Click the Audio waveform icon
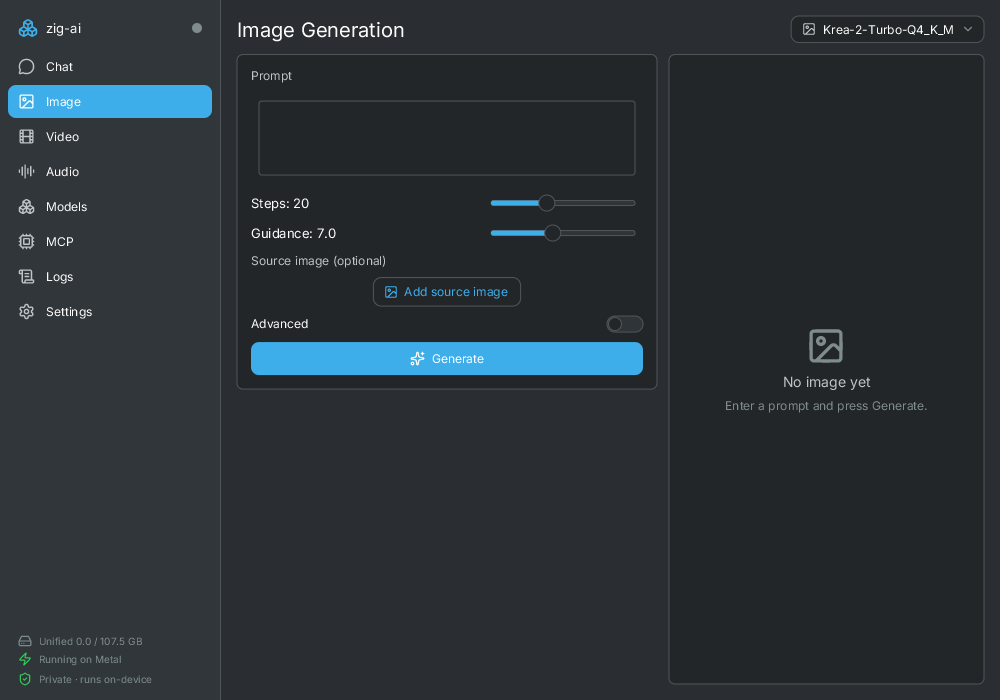 tap(26, 171)
